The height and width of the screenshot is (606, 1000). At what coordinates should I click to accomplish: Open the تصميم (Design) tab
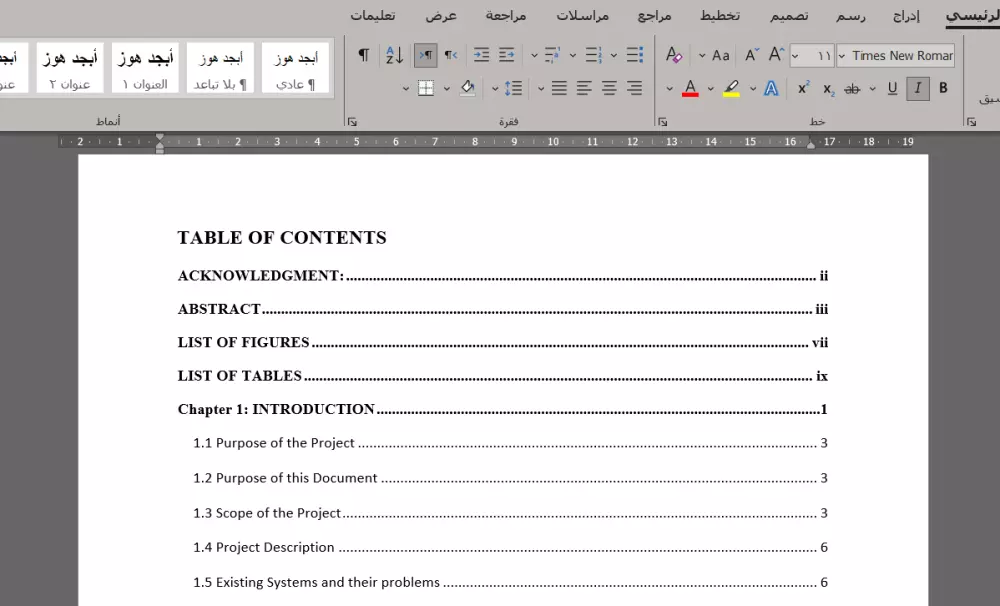click(789, 16)
